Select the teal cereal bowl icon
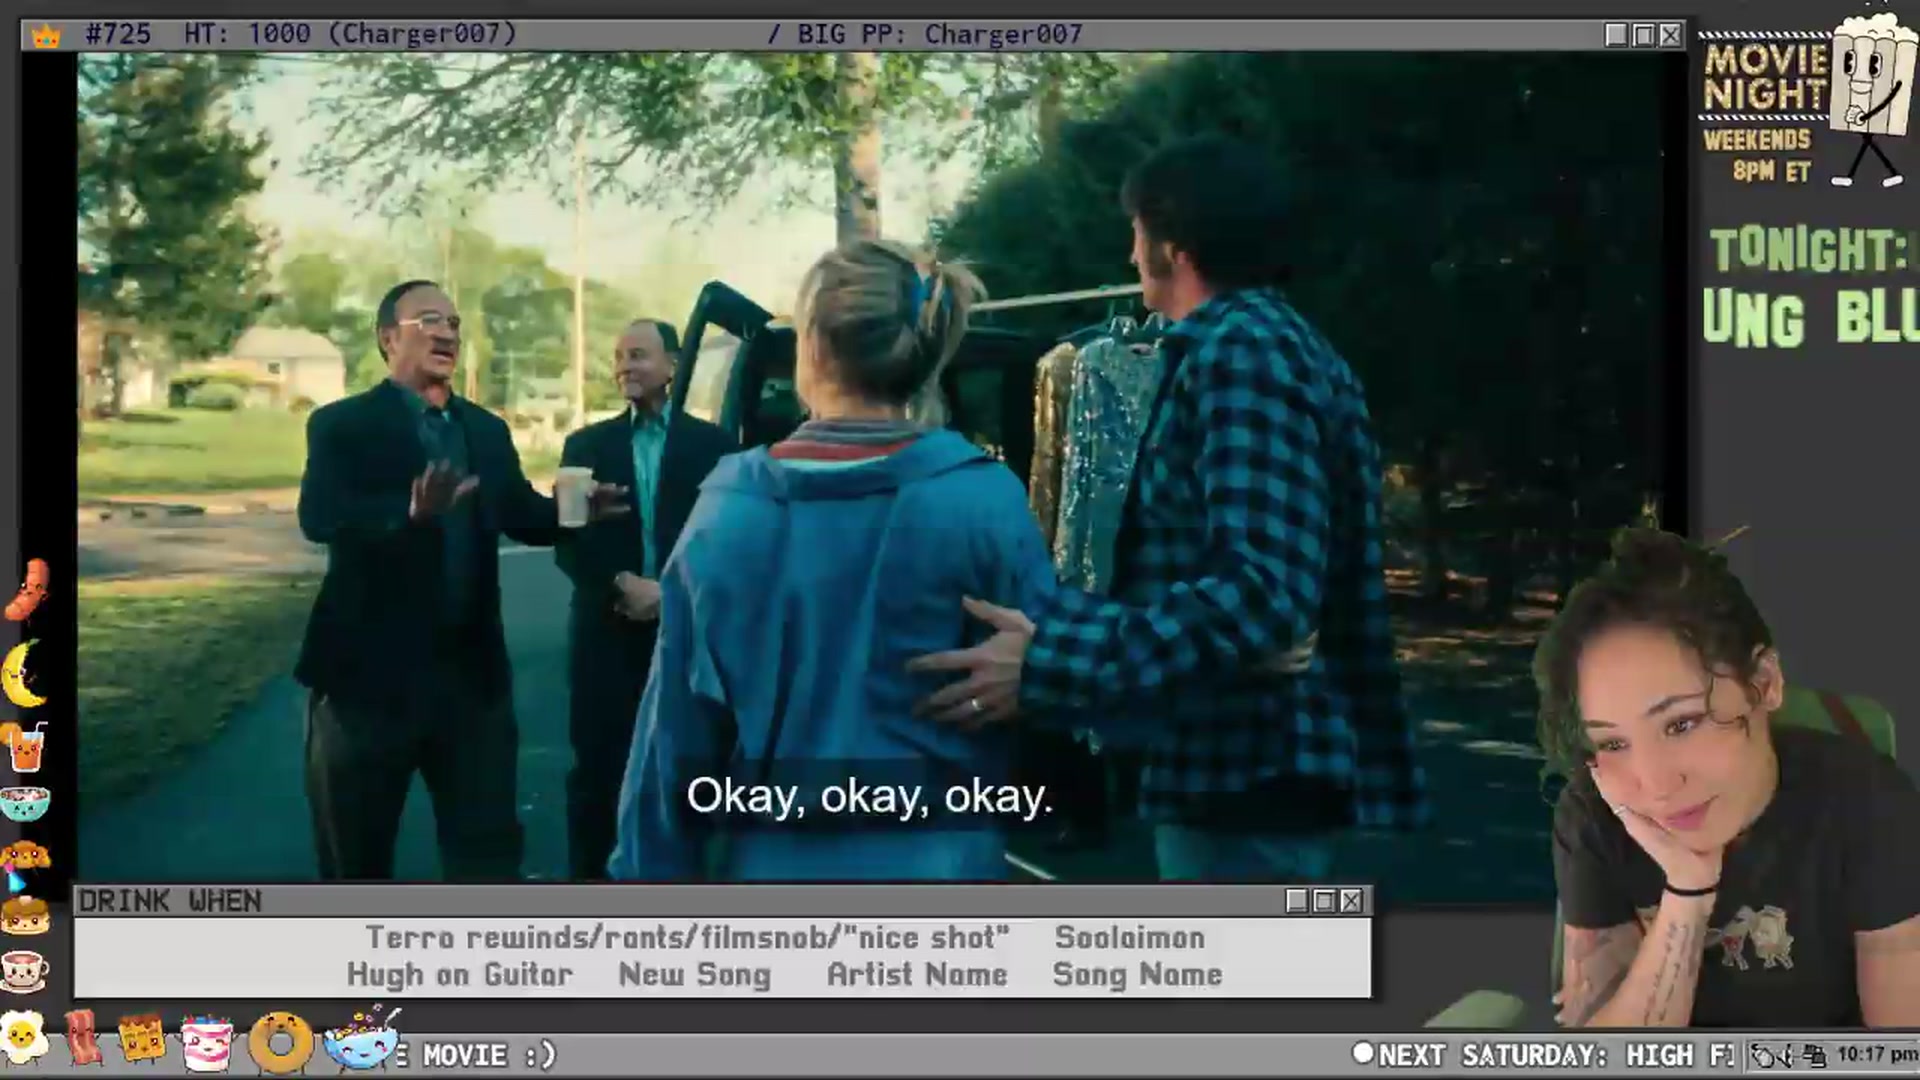Screen dimensions: 1920x1080 click(x=24, y=803)
